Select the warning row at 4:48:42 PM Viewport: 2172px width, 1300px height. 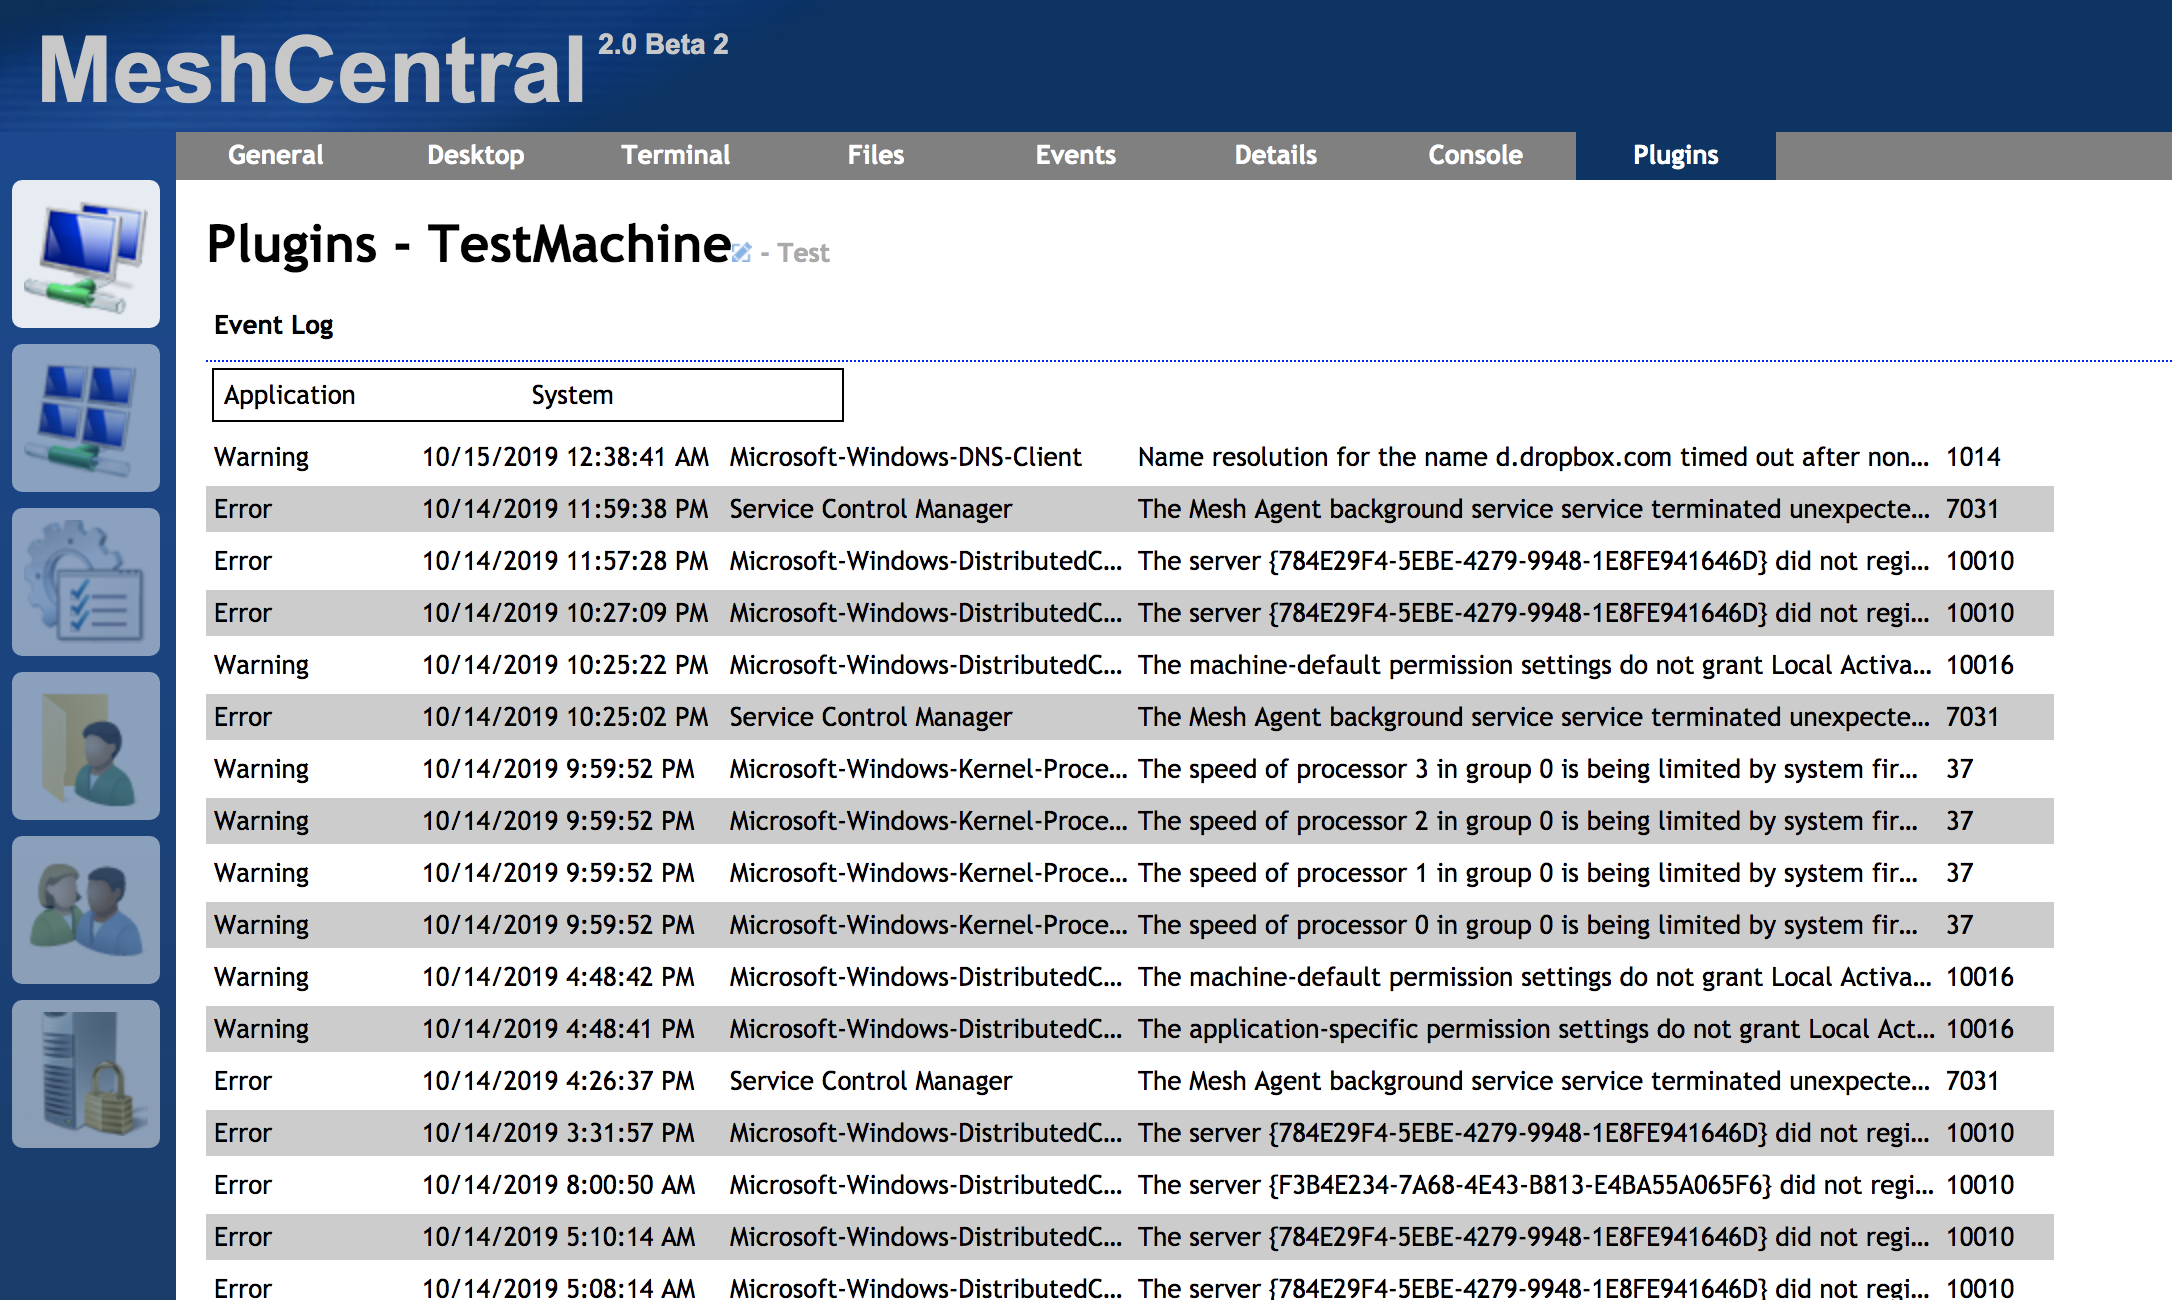click(x=1130, y=977)
